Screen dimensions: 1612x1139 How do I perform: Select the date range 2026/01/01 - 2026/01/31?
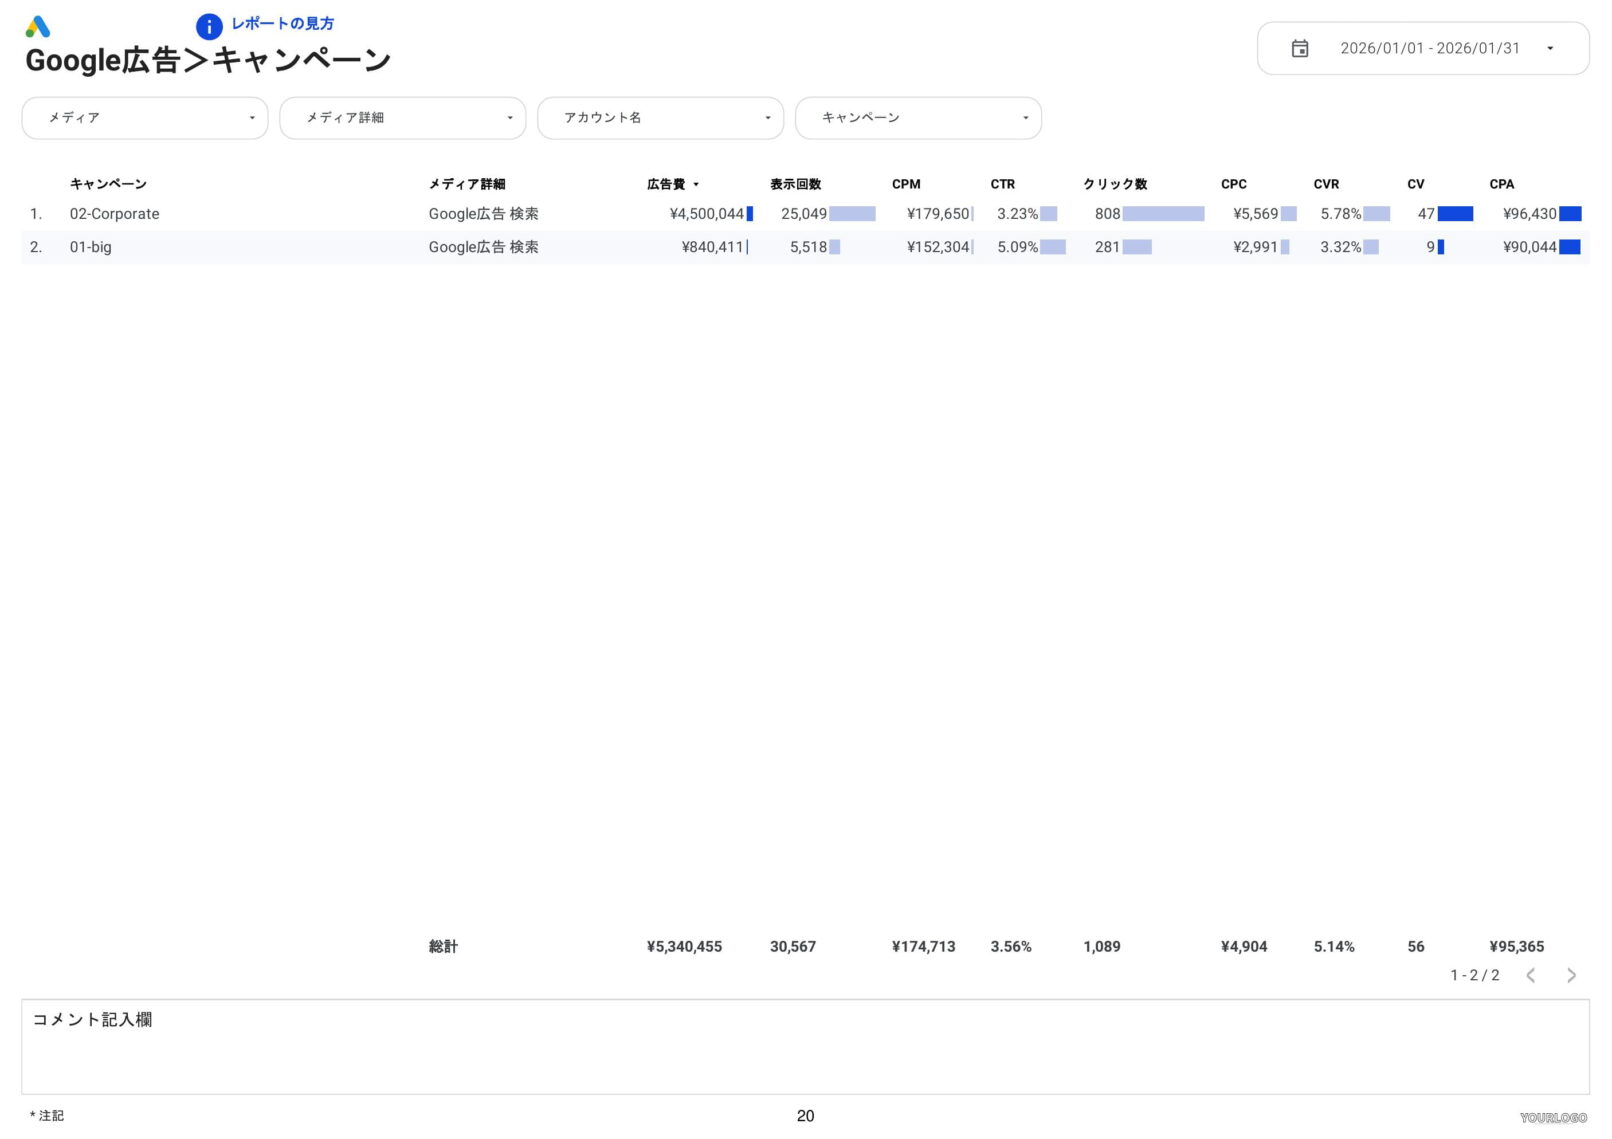[x=1430, y=47]
